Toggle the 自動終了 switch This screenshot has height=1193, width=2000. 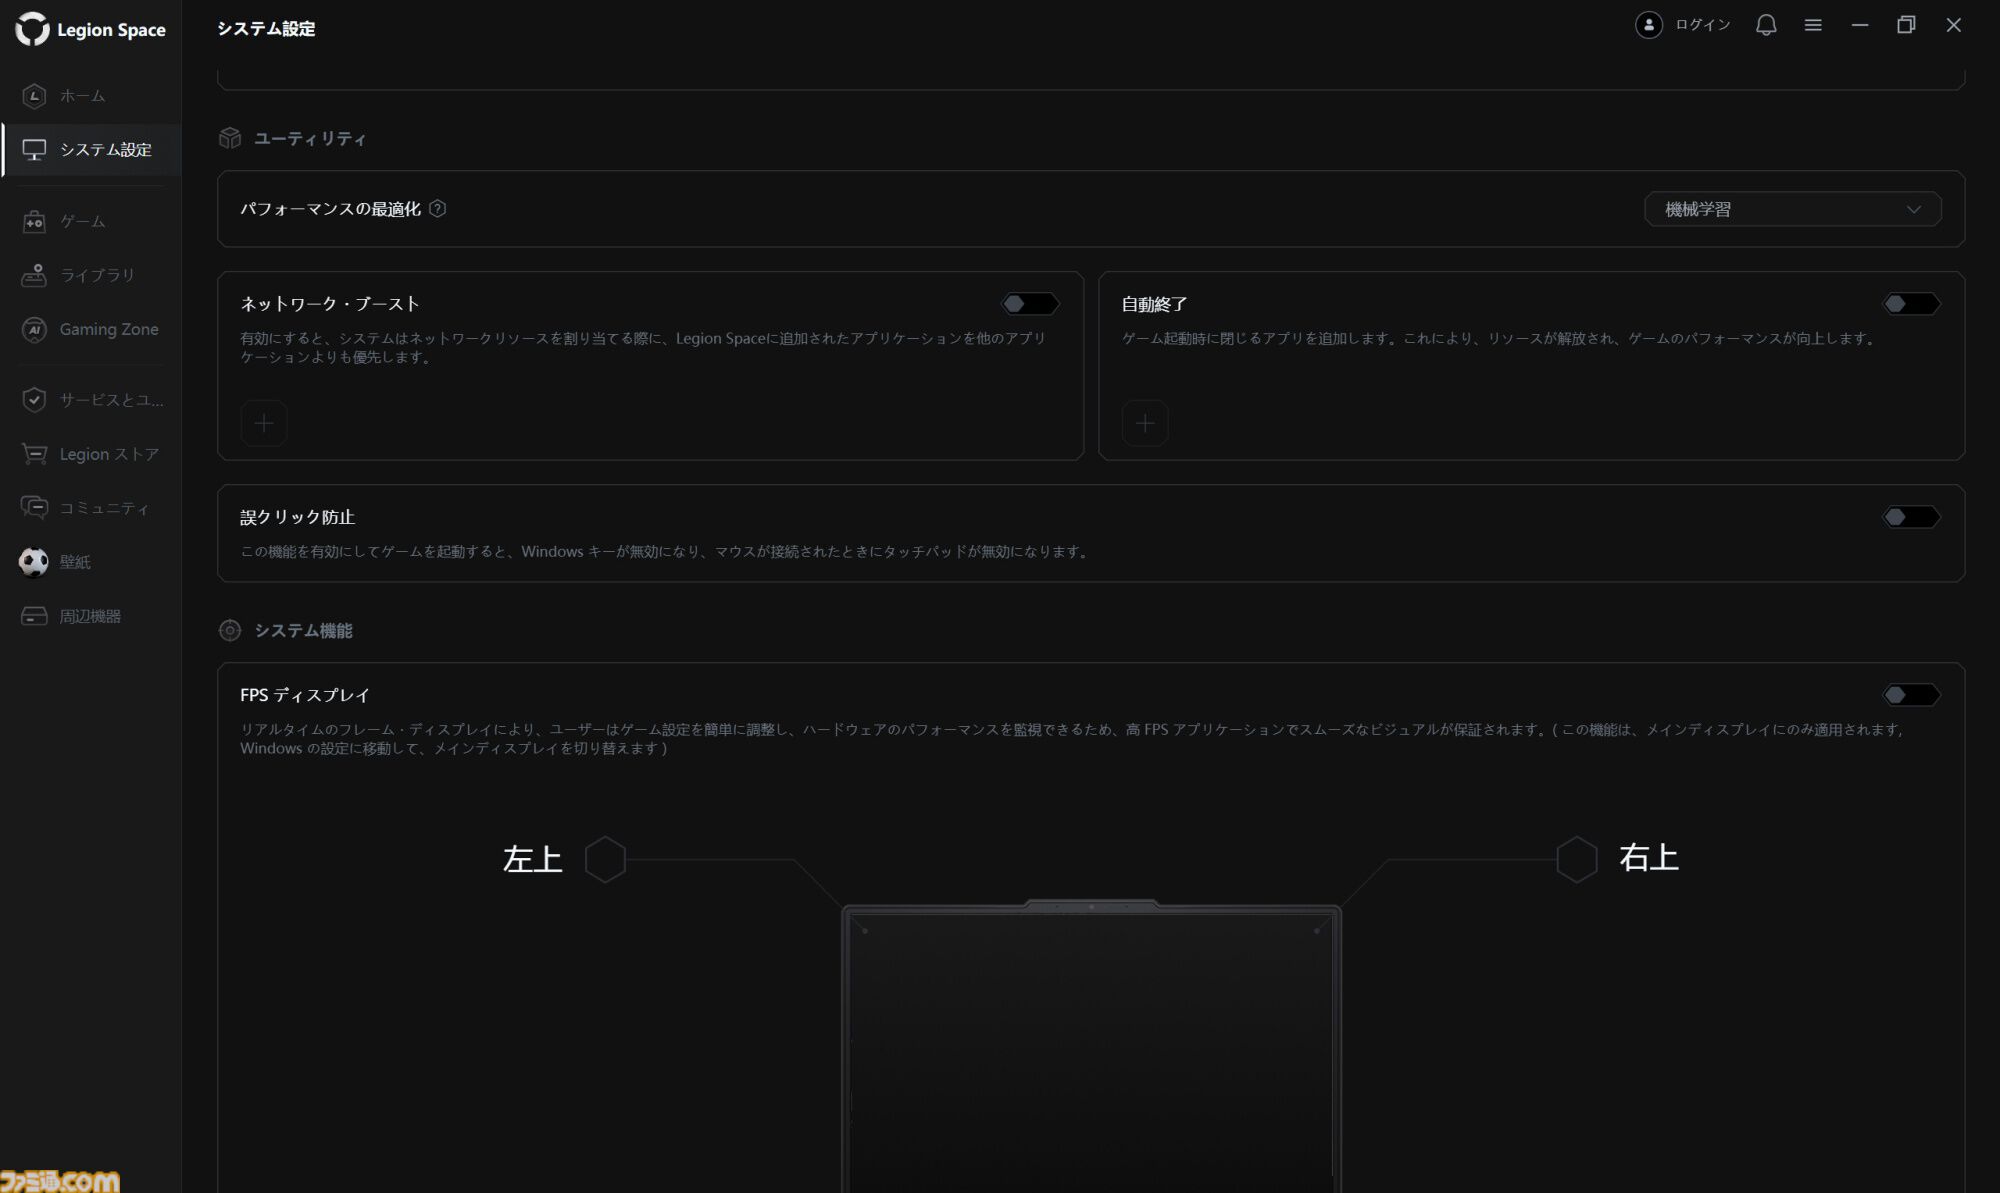pos(1911,304)
